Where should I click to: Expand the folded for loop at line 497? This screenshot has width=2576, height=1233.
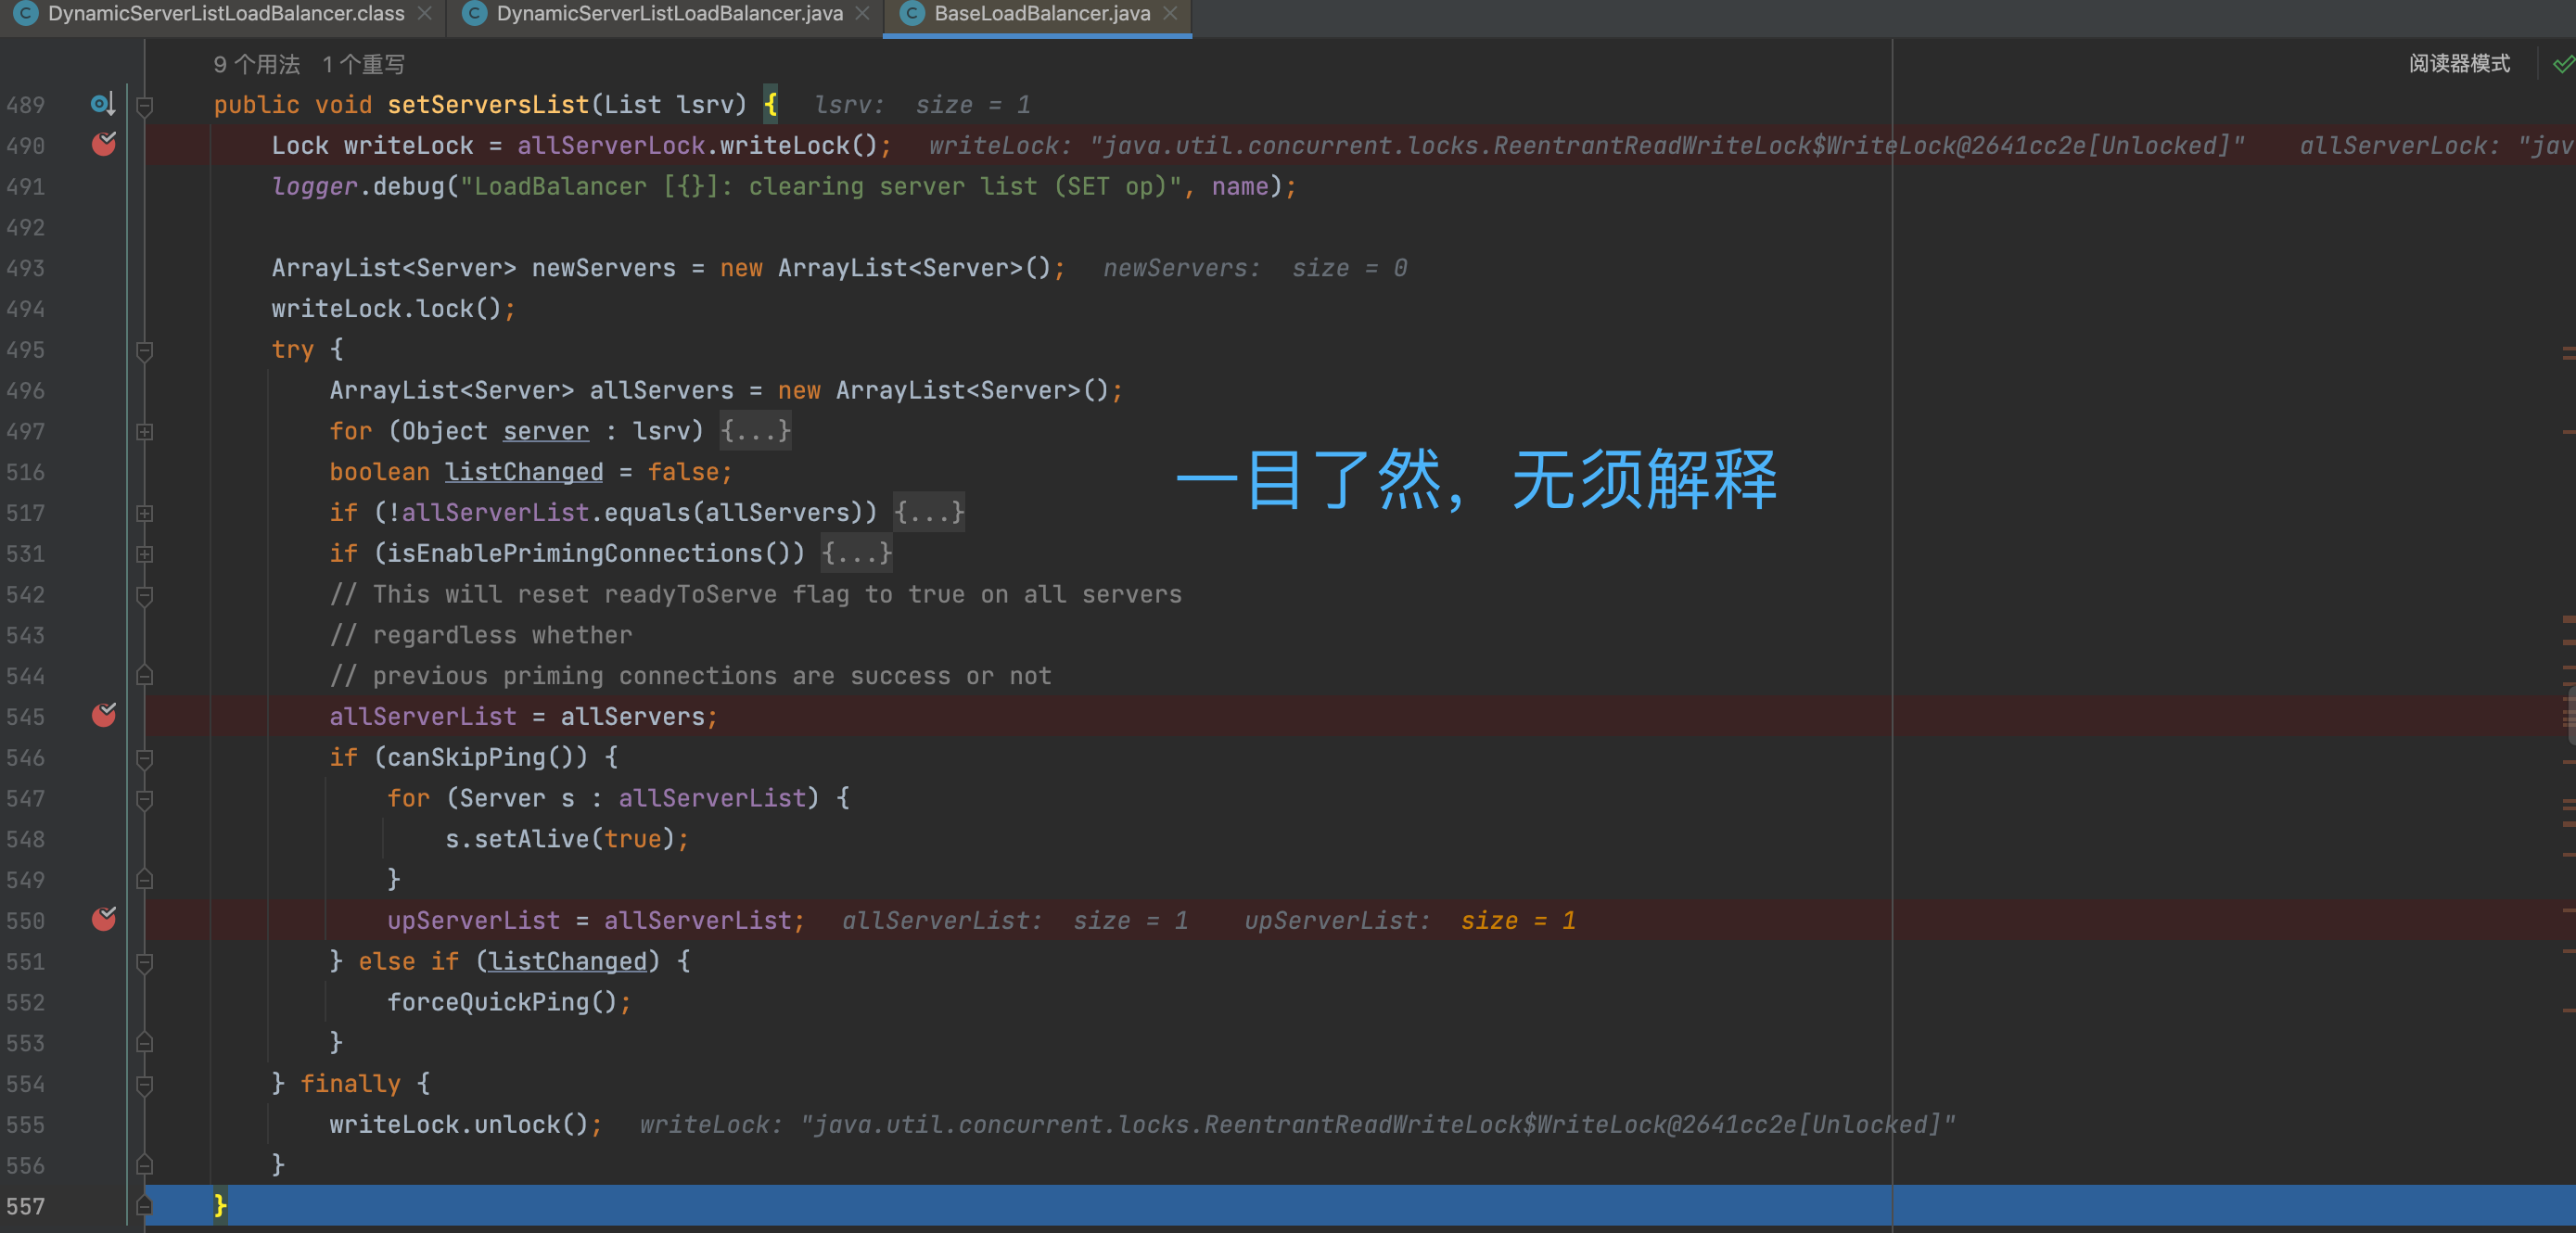[x=144, y=432]
